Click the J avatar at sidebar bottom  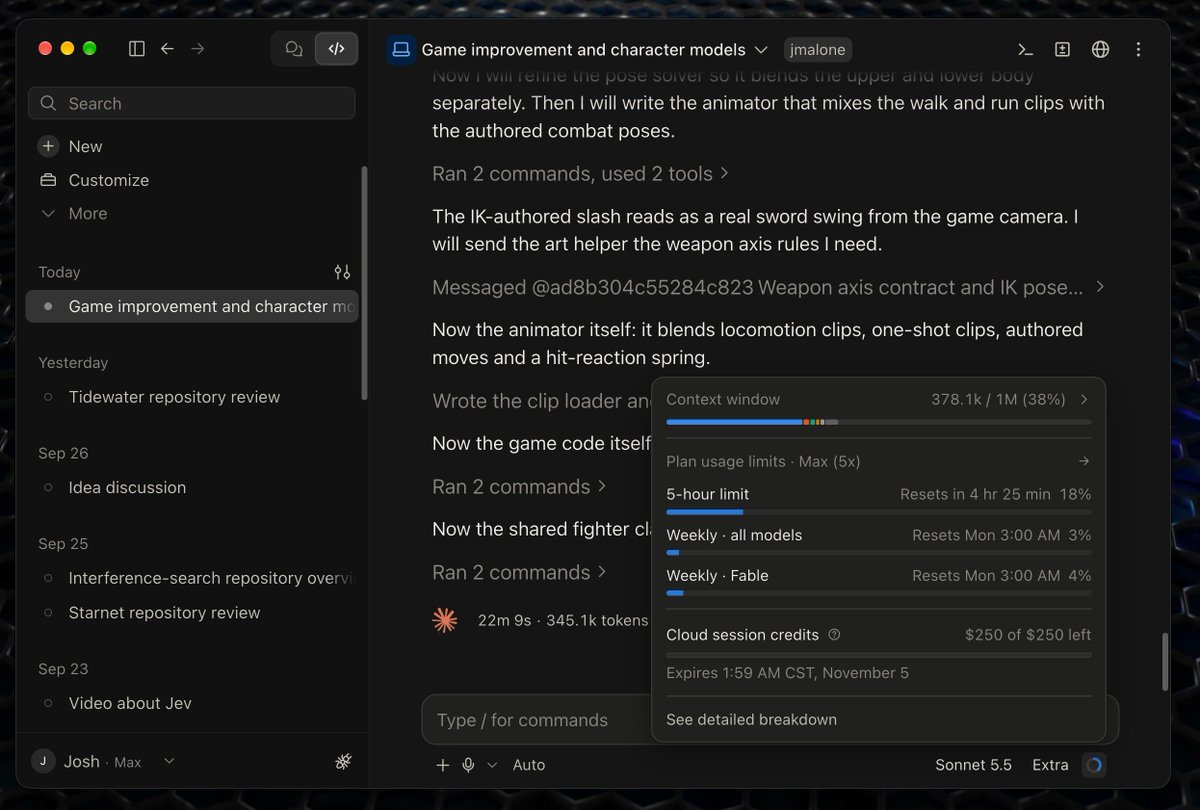[x=42, y=761]
